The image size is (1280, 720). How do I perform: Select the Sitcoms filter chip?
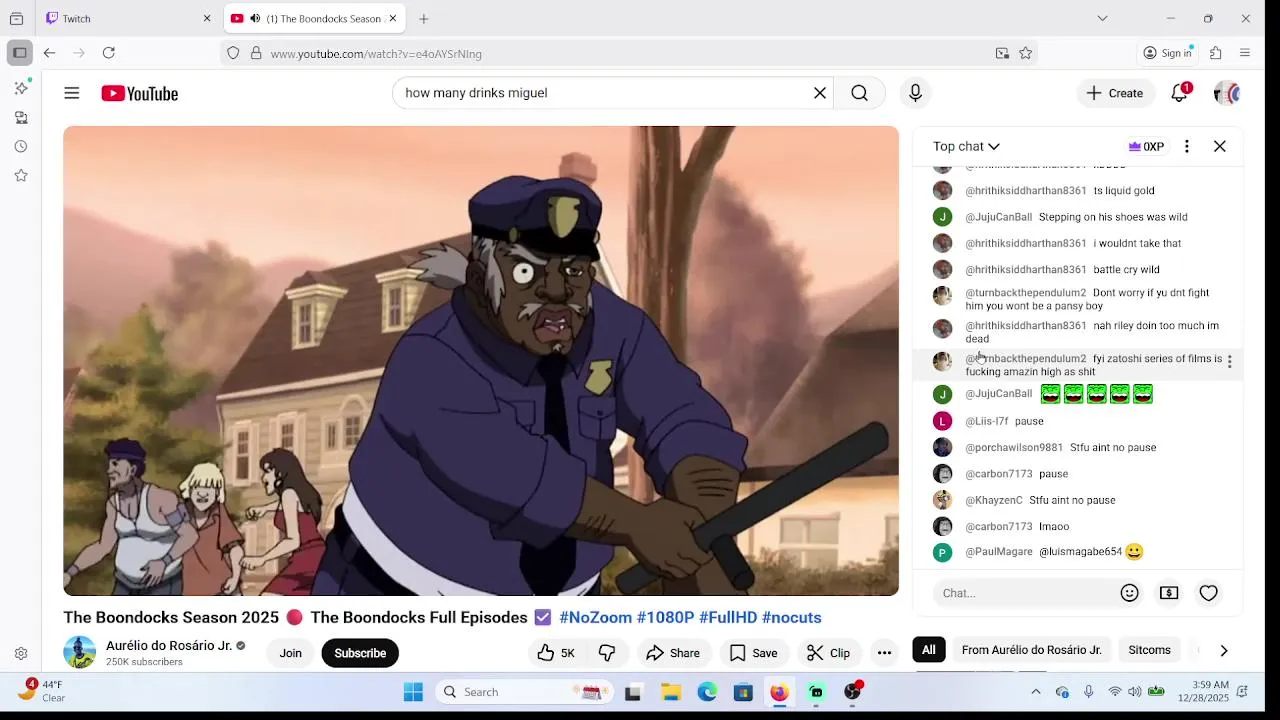pos(1149,650)
